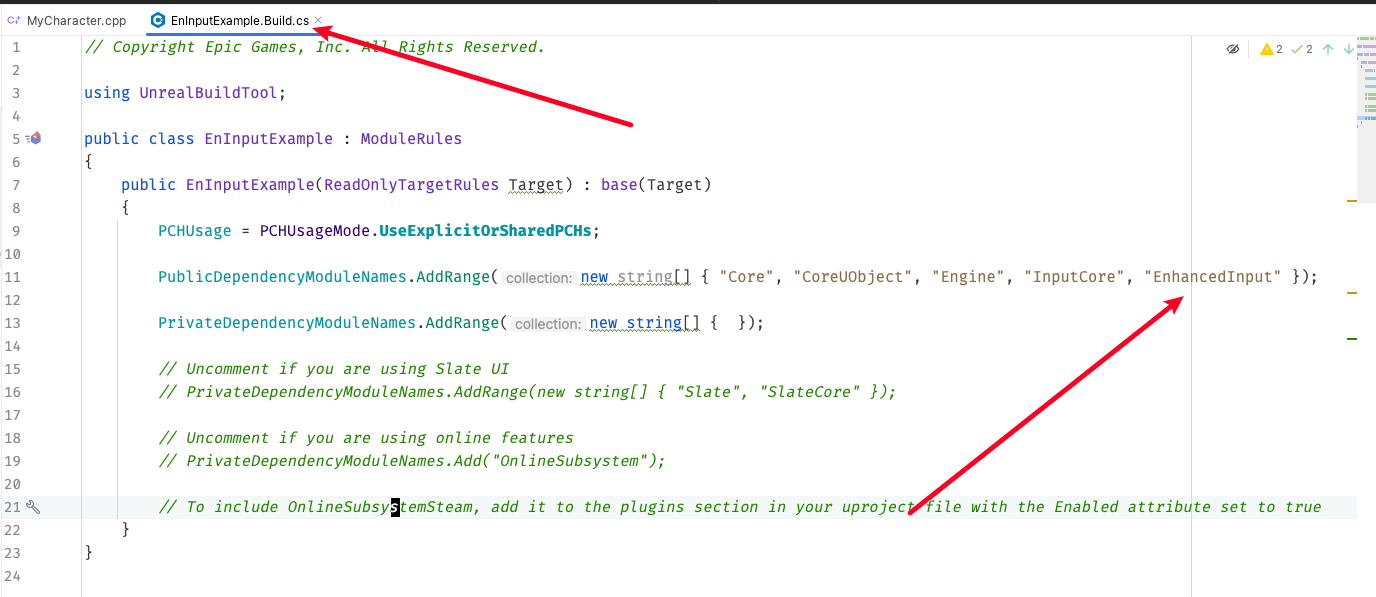Open the yellow warnings indicator showing 2
Viewport: 1376px width, 597px height.
coord(1271,49)
